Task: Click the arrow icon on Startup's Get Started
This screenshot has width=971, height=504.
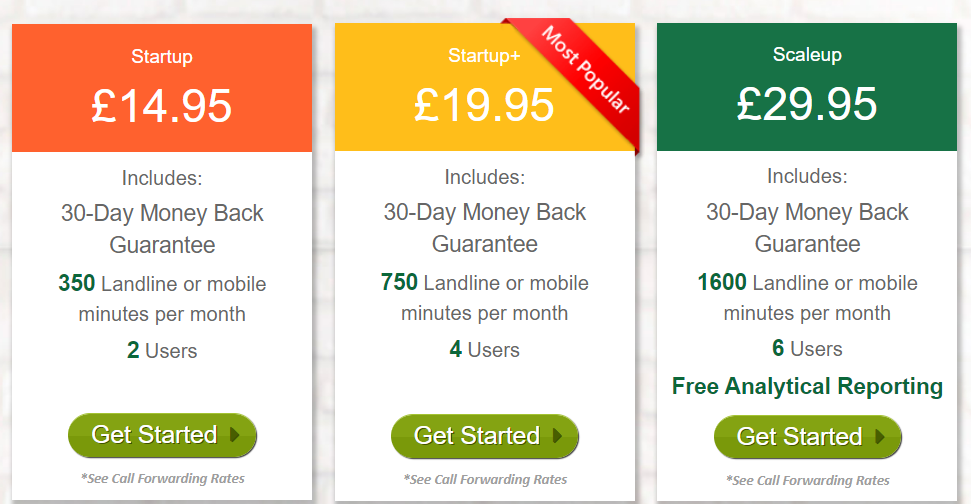Action: point(235,435)
